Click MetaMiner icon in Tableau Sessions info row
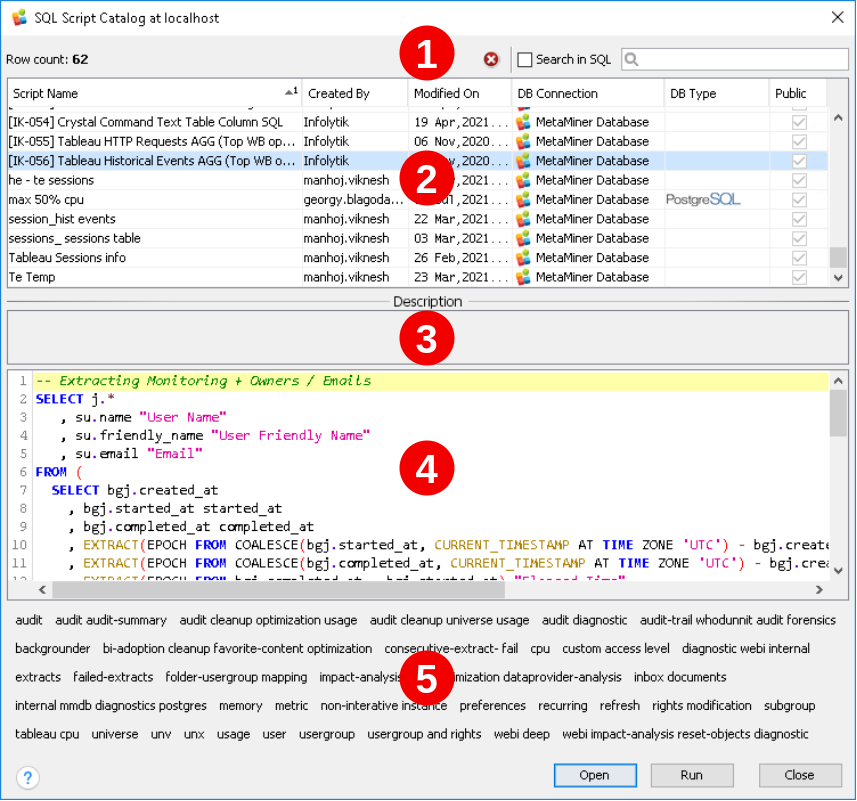 [523, 258]
